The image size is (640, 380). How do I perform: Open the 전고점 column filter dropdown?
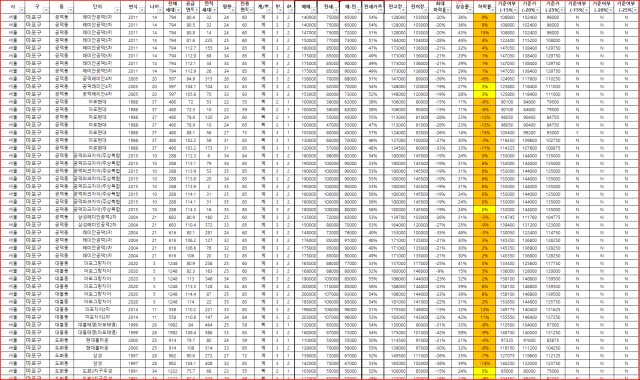(403, 10)
